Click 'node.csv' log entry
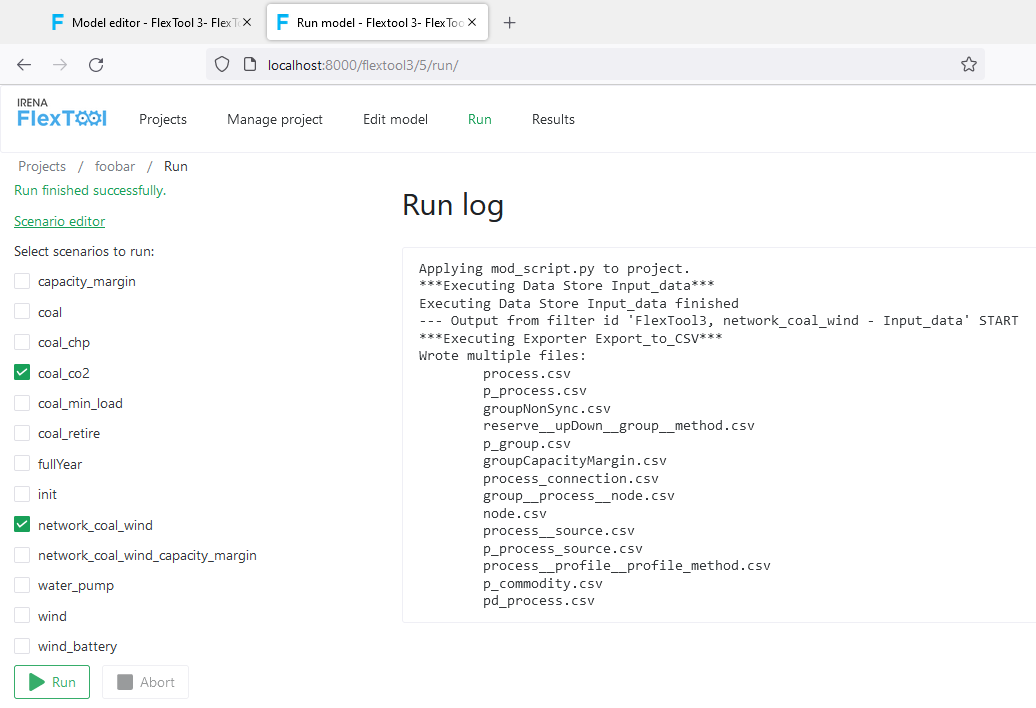 pyautogui.click(x=514, y=514)
